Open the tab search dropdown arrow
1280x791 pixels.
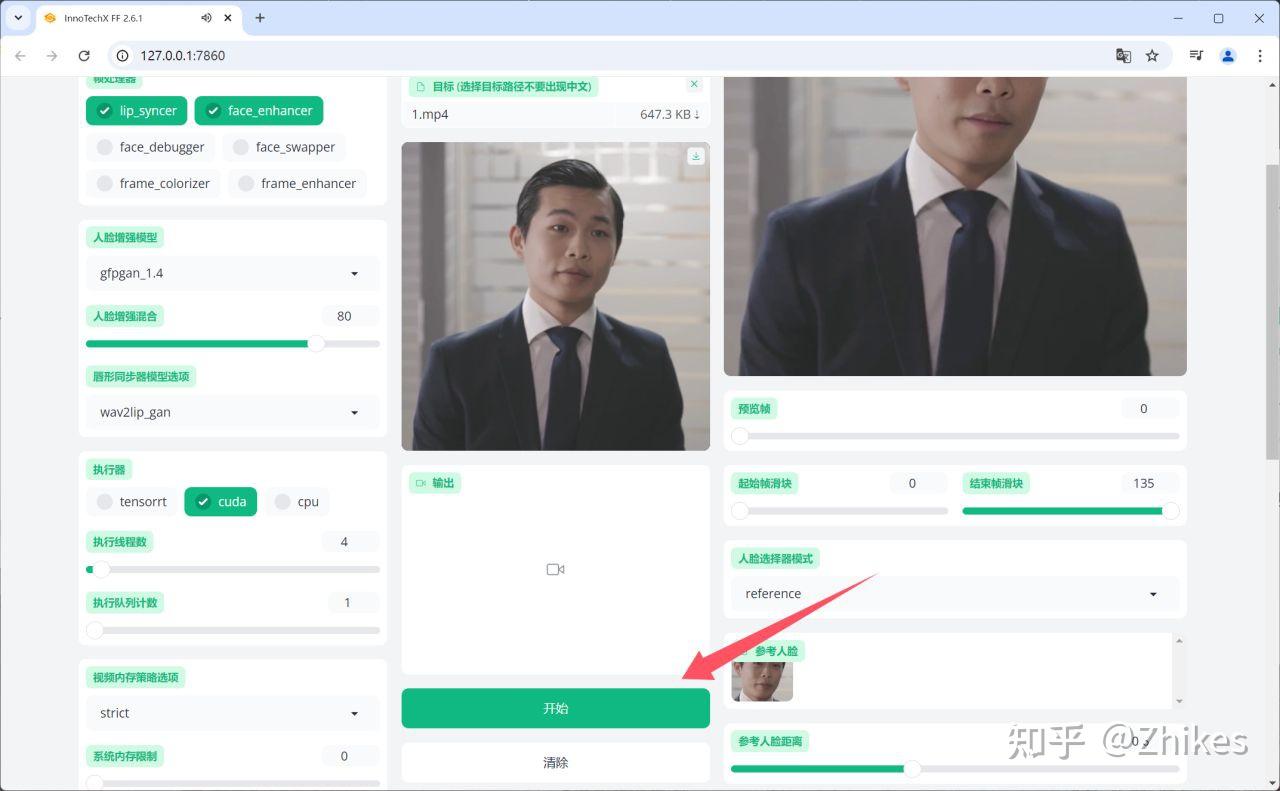(x=18, y=18)
